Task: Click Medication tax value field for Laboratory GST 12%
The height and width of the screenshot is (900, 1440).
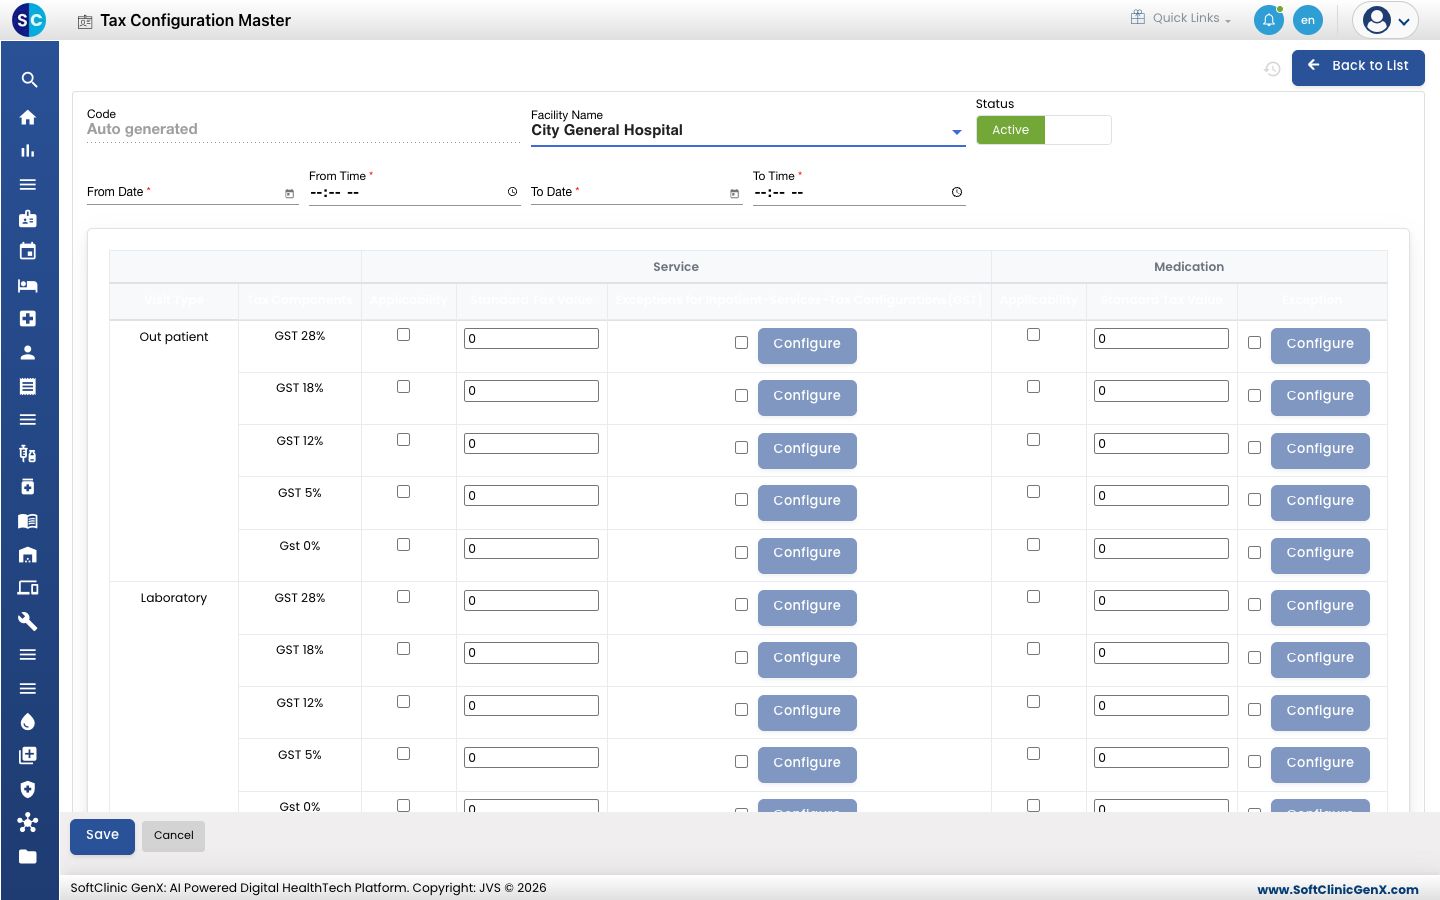Action: point(1161,706)
